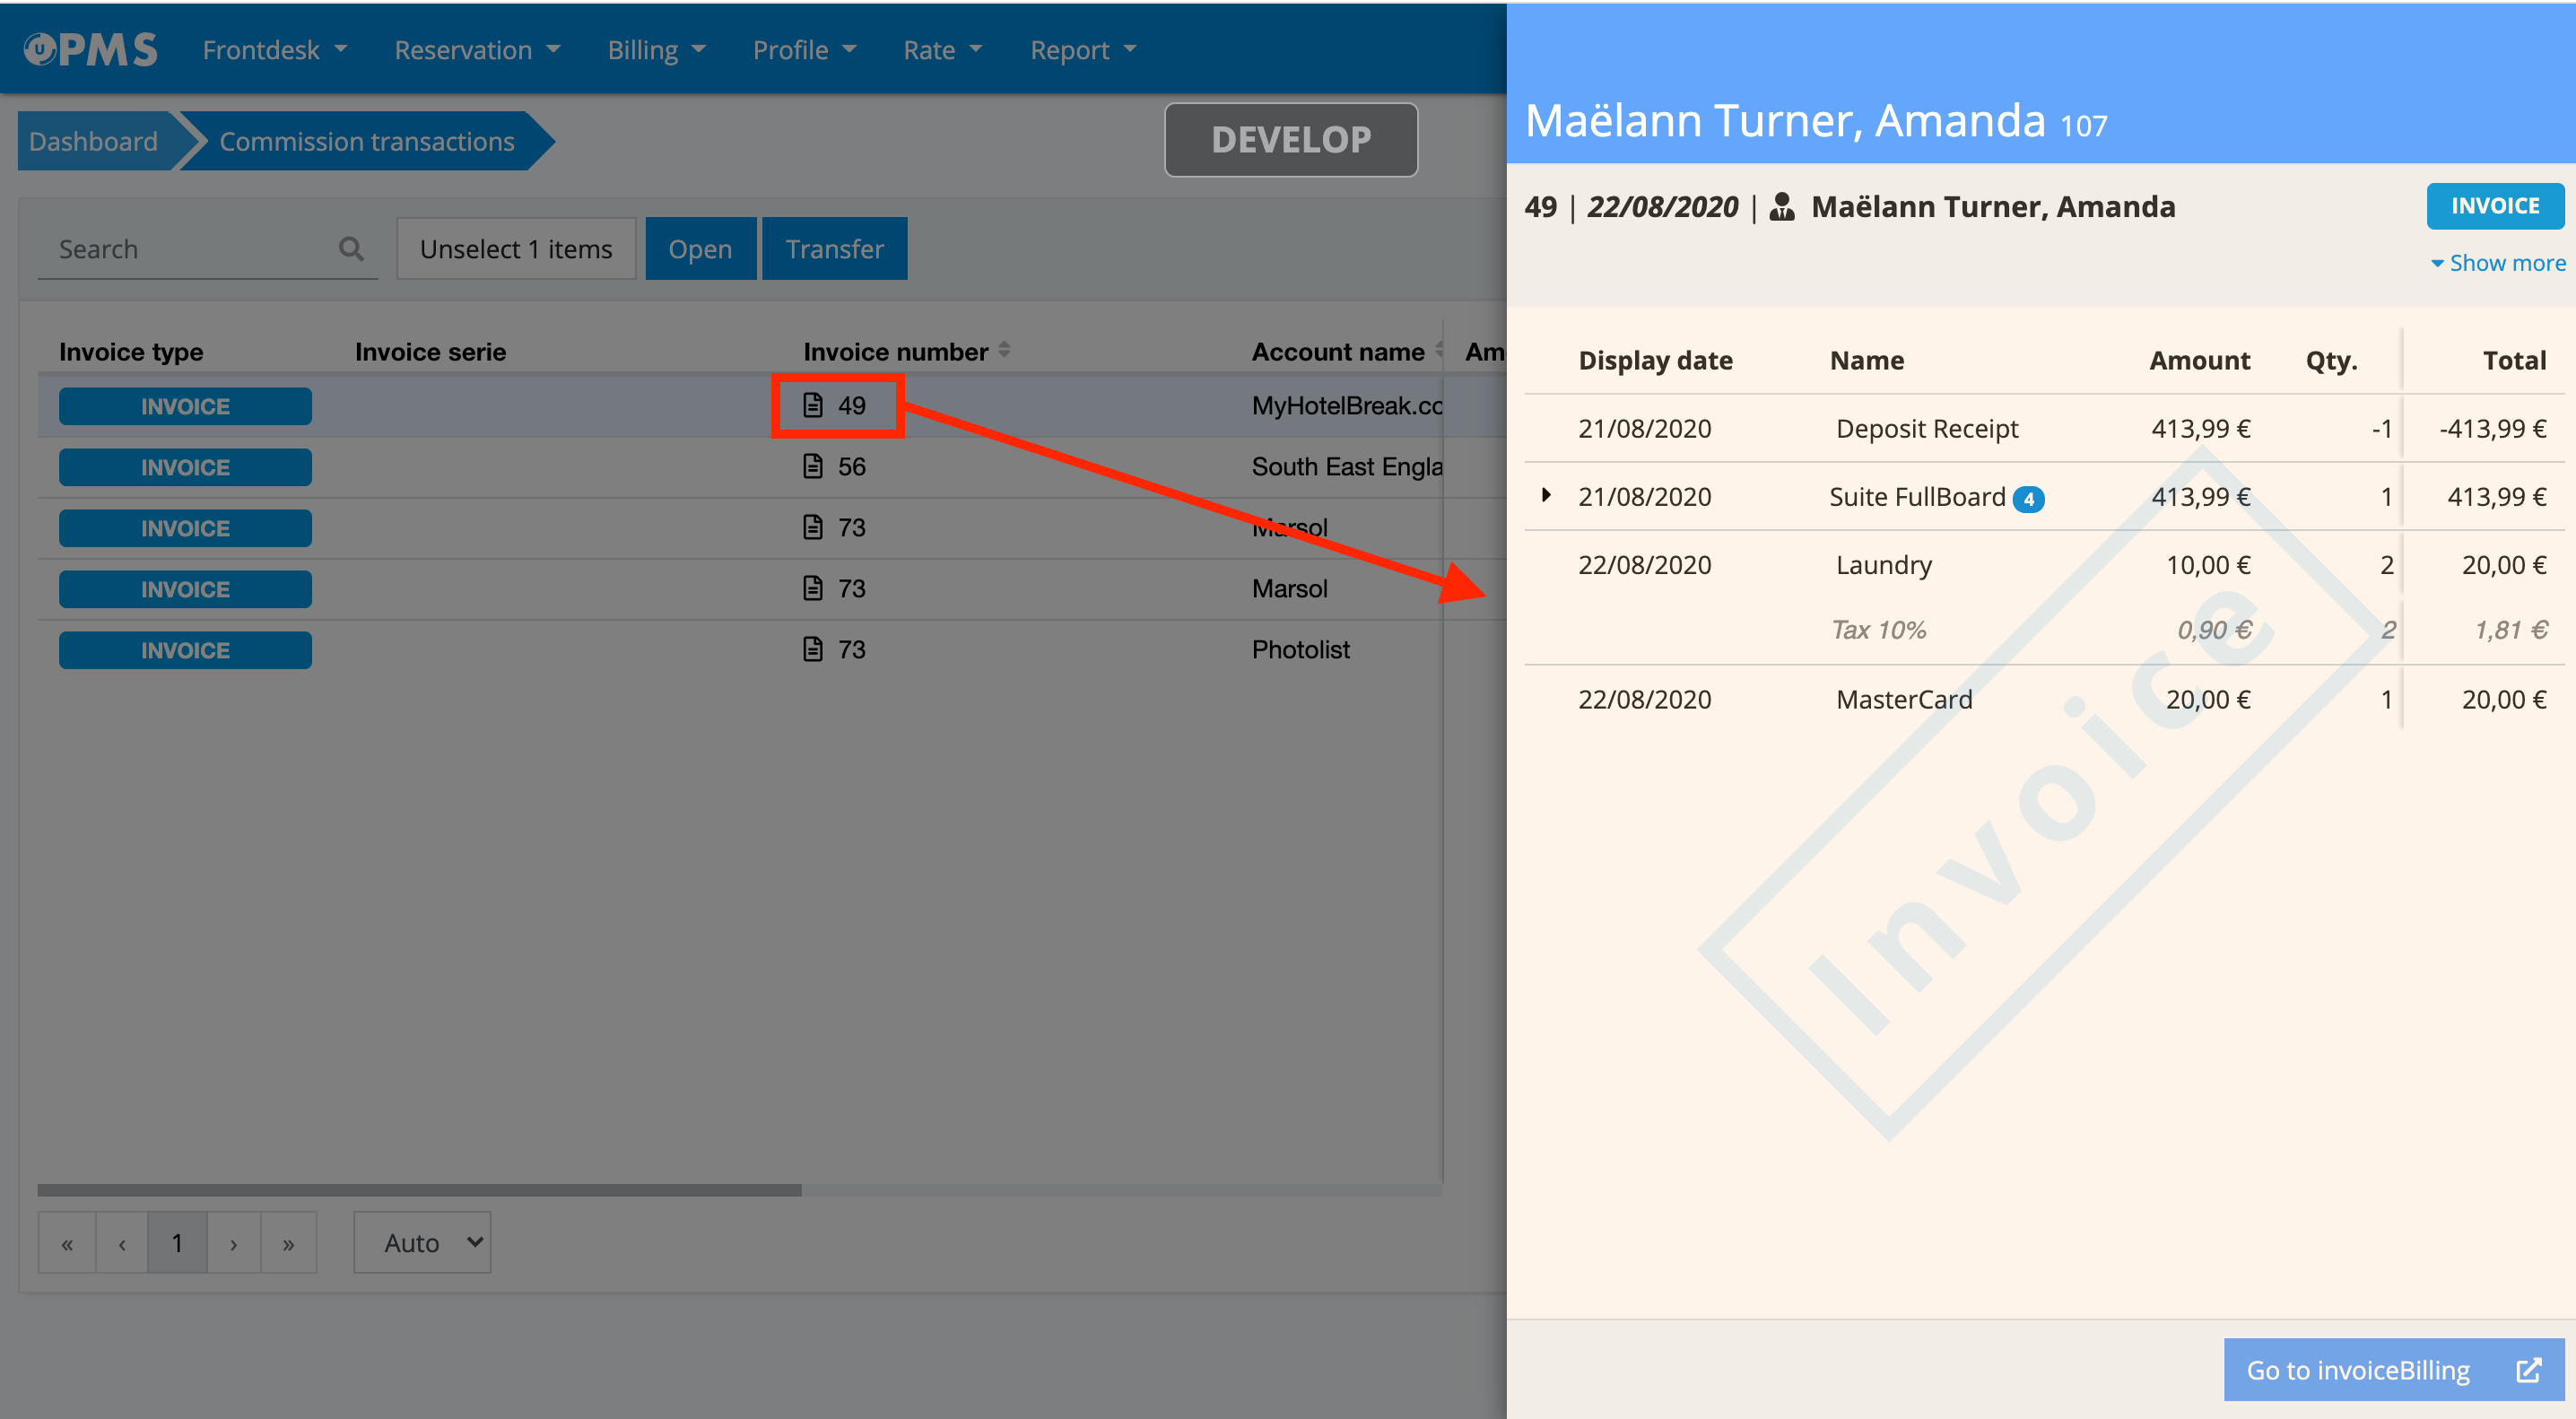The width and height of the screenshot is (2576, 1419).
Task: Go to Dashboard breadcrumb
Action: click(x=93, y=141)
